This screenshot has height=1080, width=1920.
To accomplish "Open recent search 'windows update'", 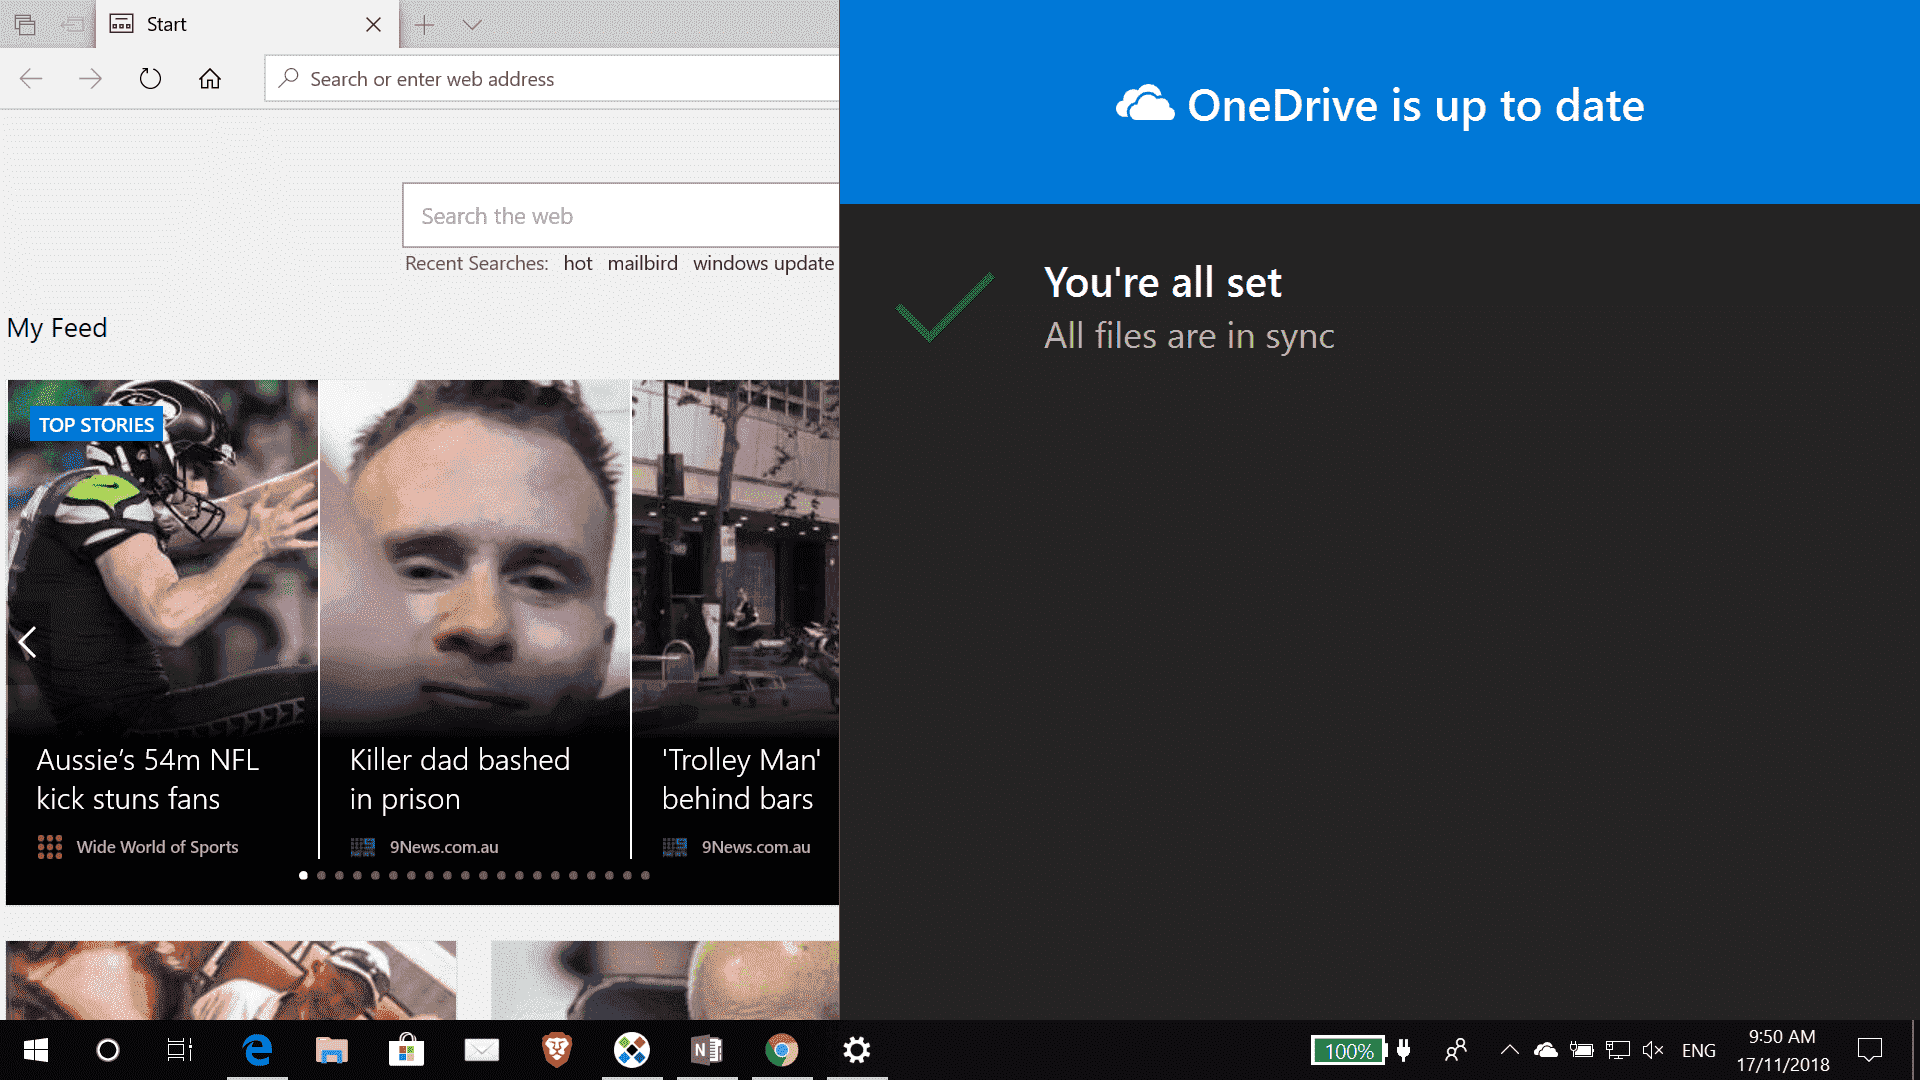I will 763,263.
